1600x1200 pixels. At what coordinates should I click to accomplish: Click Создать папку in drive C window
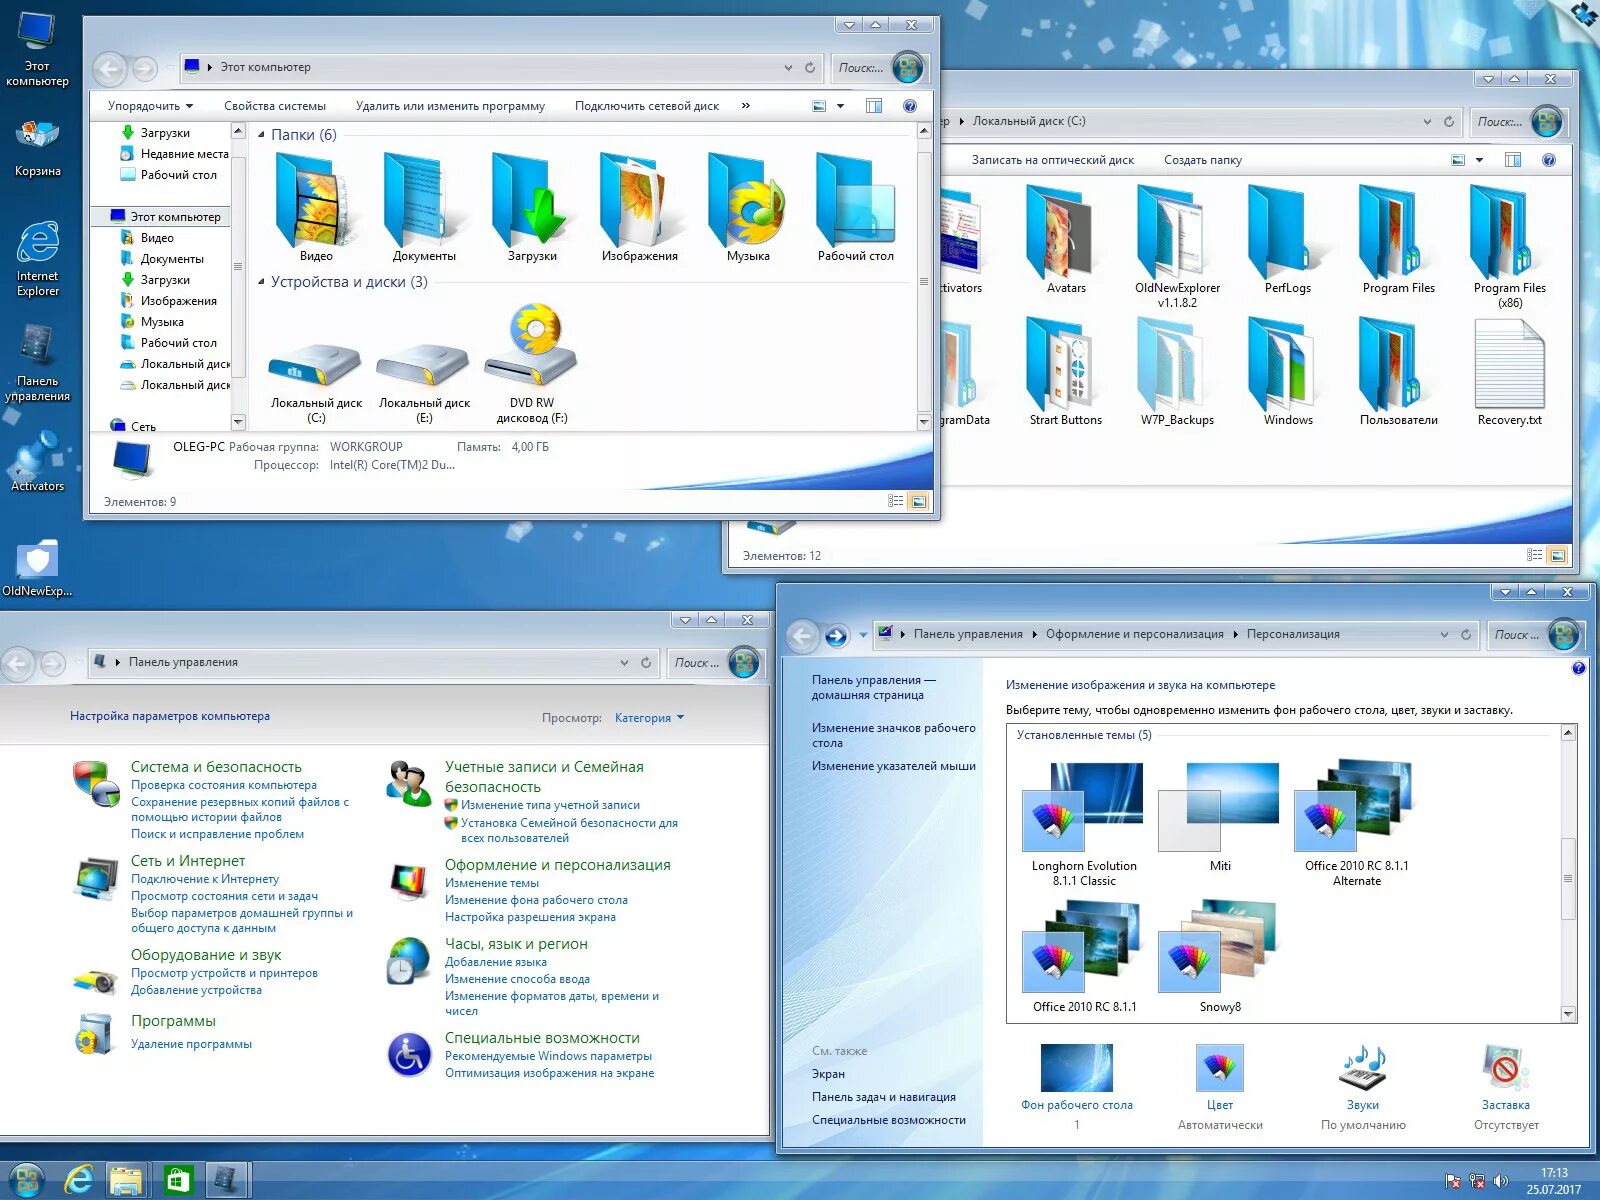point(1203,160)
